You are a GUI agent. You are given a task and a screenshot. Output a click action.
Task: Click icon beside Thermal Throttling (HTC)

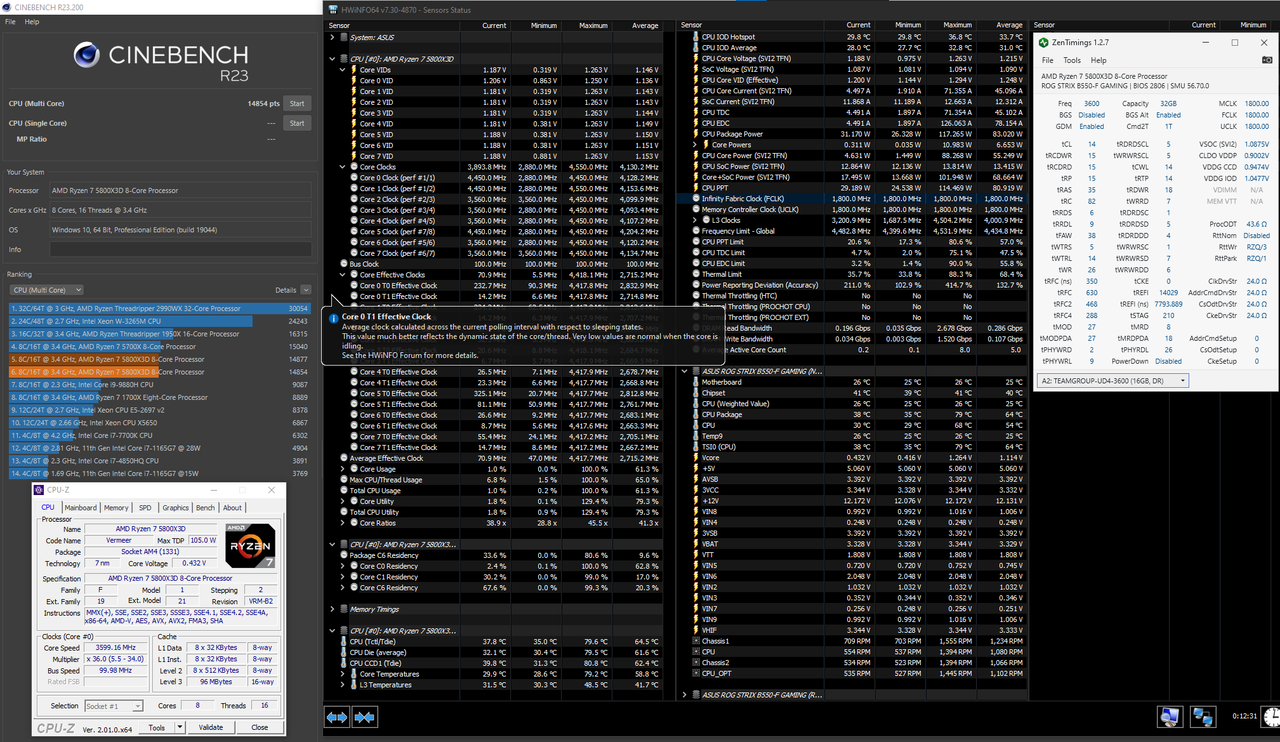695,296
